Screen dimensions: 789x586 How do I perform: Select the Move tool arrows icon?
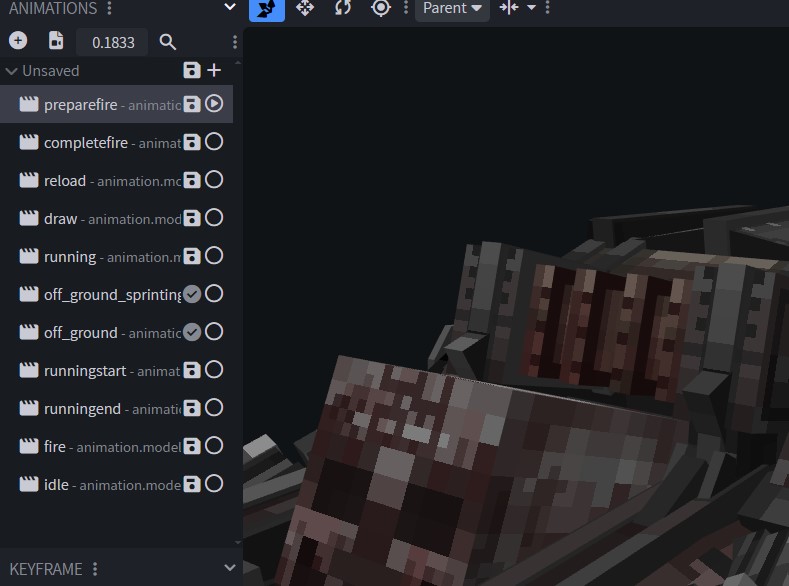(305, 8)
